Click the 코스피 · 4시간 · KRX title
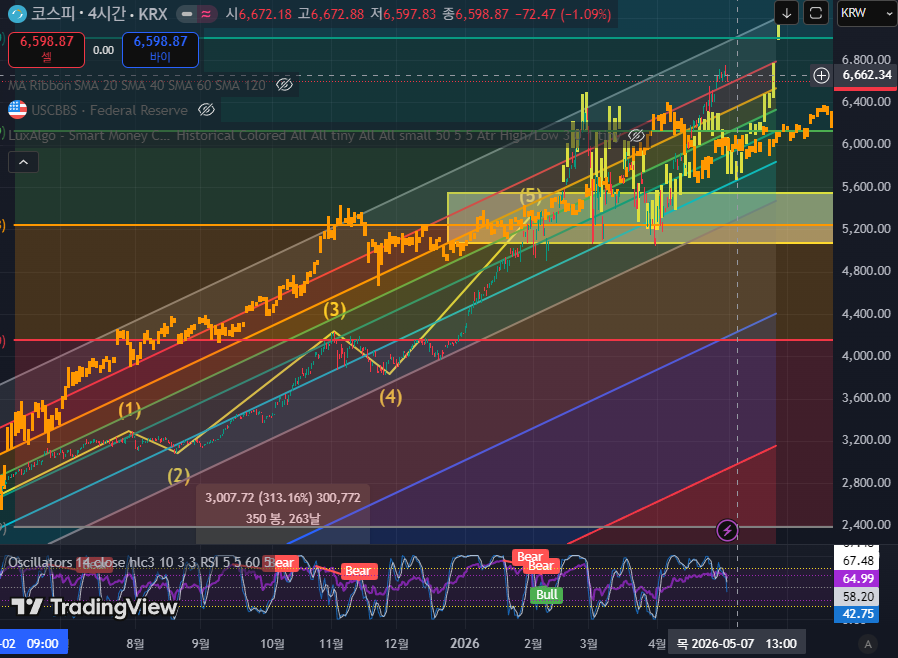The width and height of the screenshot is (898, 658). point(99,14)
